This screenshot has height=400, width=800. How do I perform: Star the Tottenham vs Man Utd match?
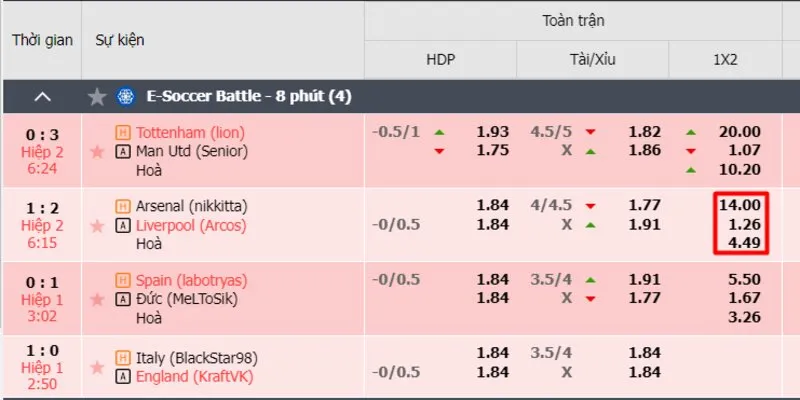click(97, 151)
